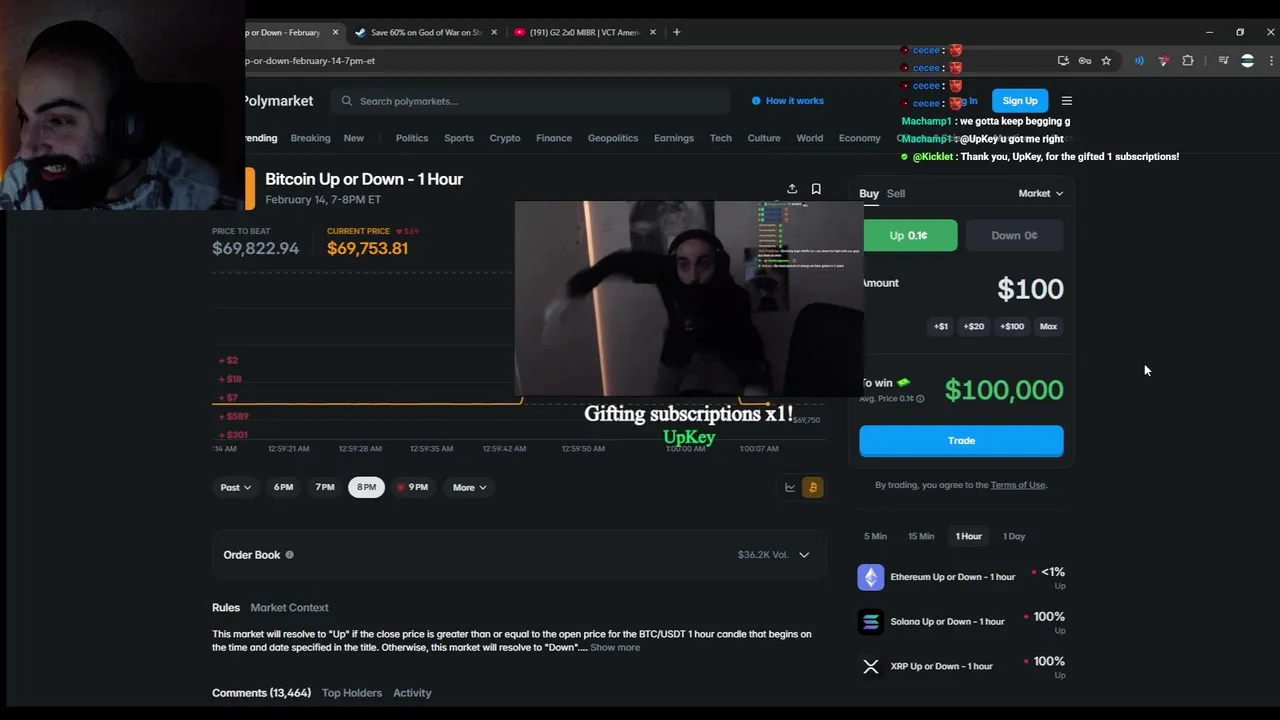Choose the 5 Min interval

[x=875, y=537]
